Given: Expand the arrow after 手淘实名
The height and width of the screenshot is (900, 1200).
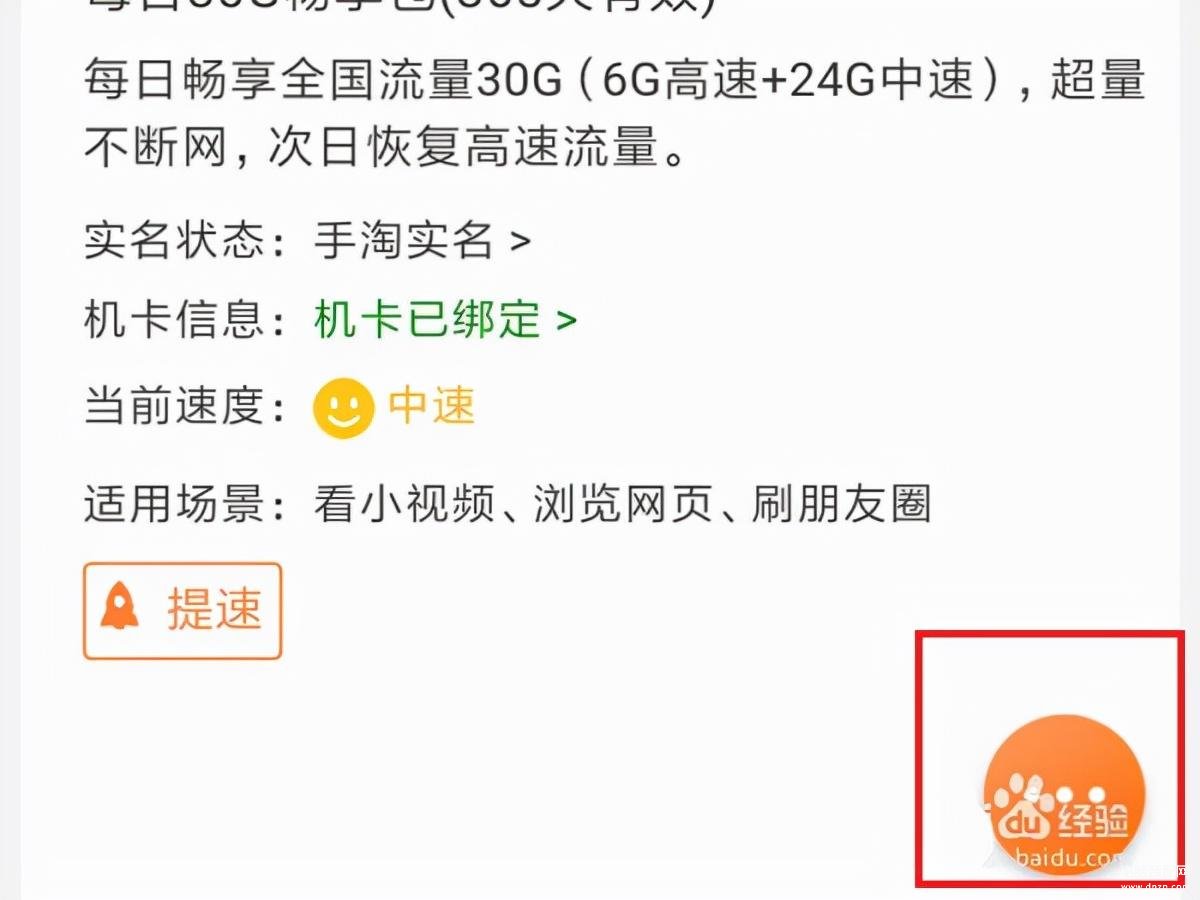Looking at the screenshot, I should click(x=520, y=242).
